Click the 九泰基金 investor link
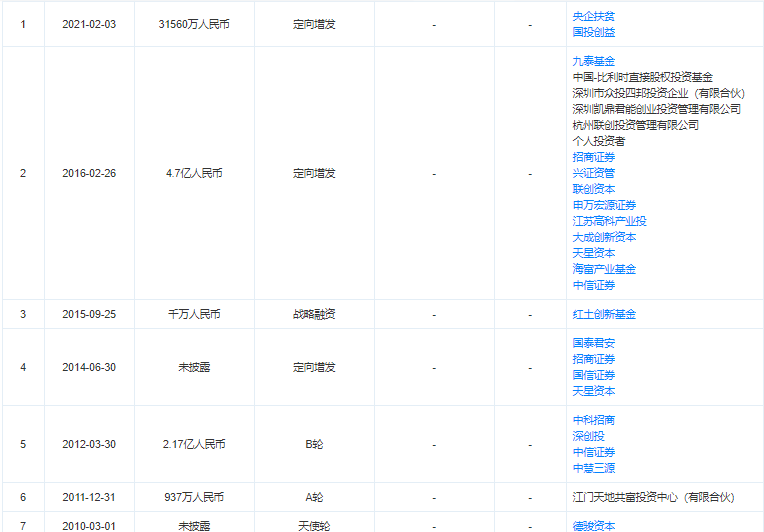The image size is (764, 532). coord(593,61)
